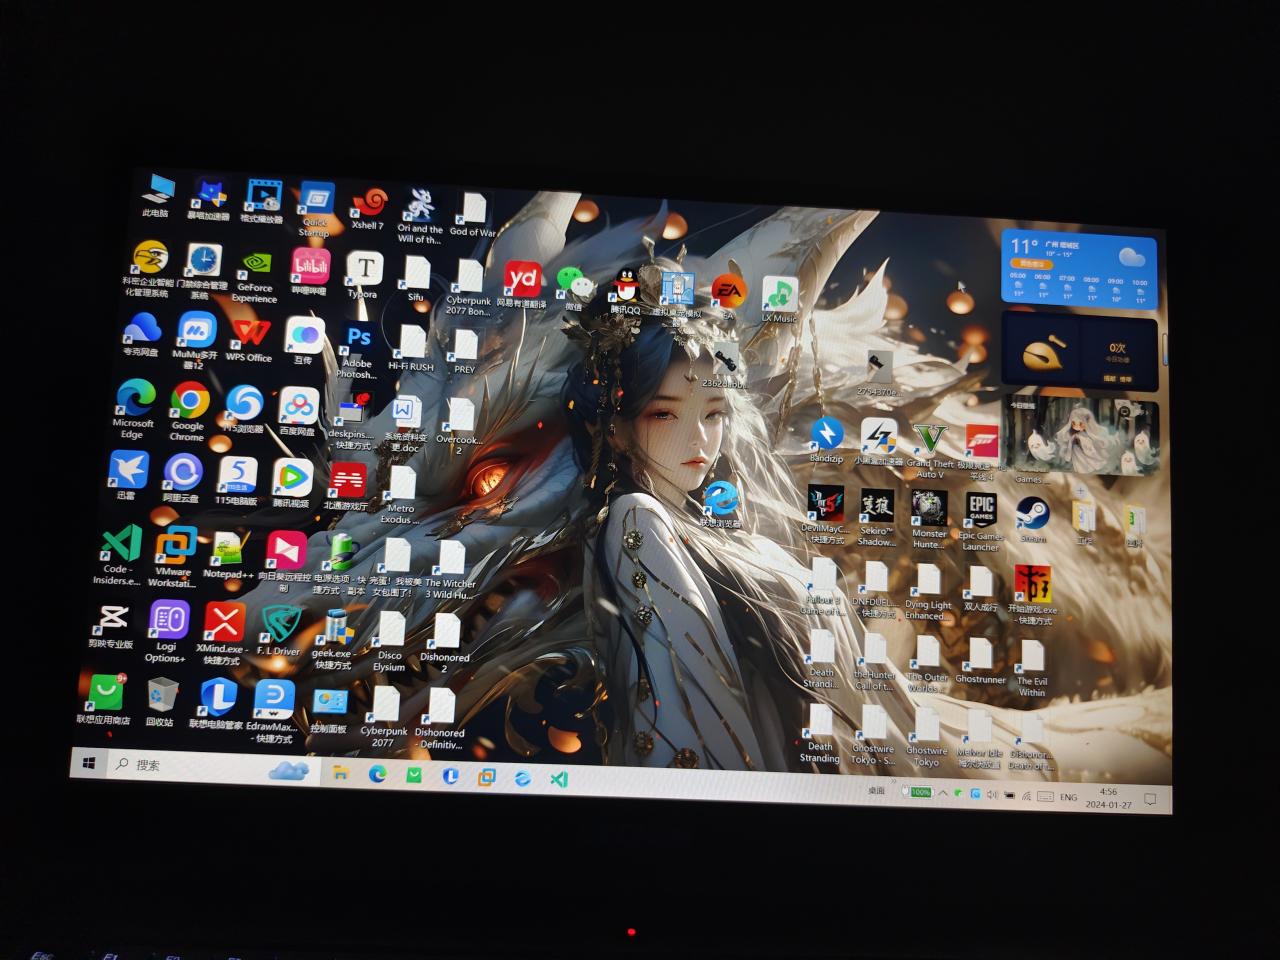Open Microsoft Edge in the taskbar

[x=377, y=773]
